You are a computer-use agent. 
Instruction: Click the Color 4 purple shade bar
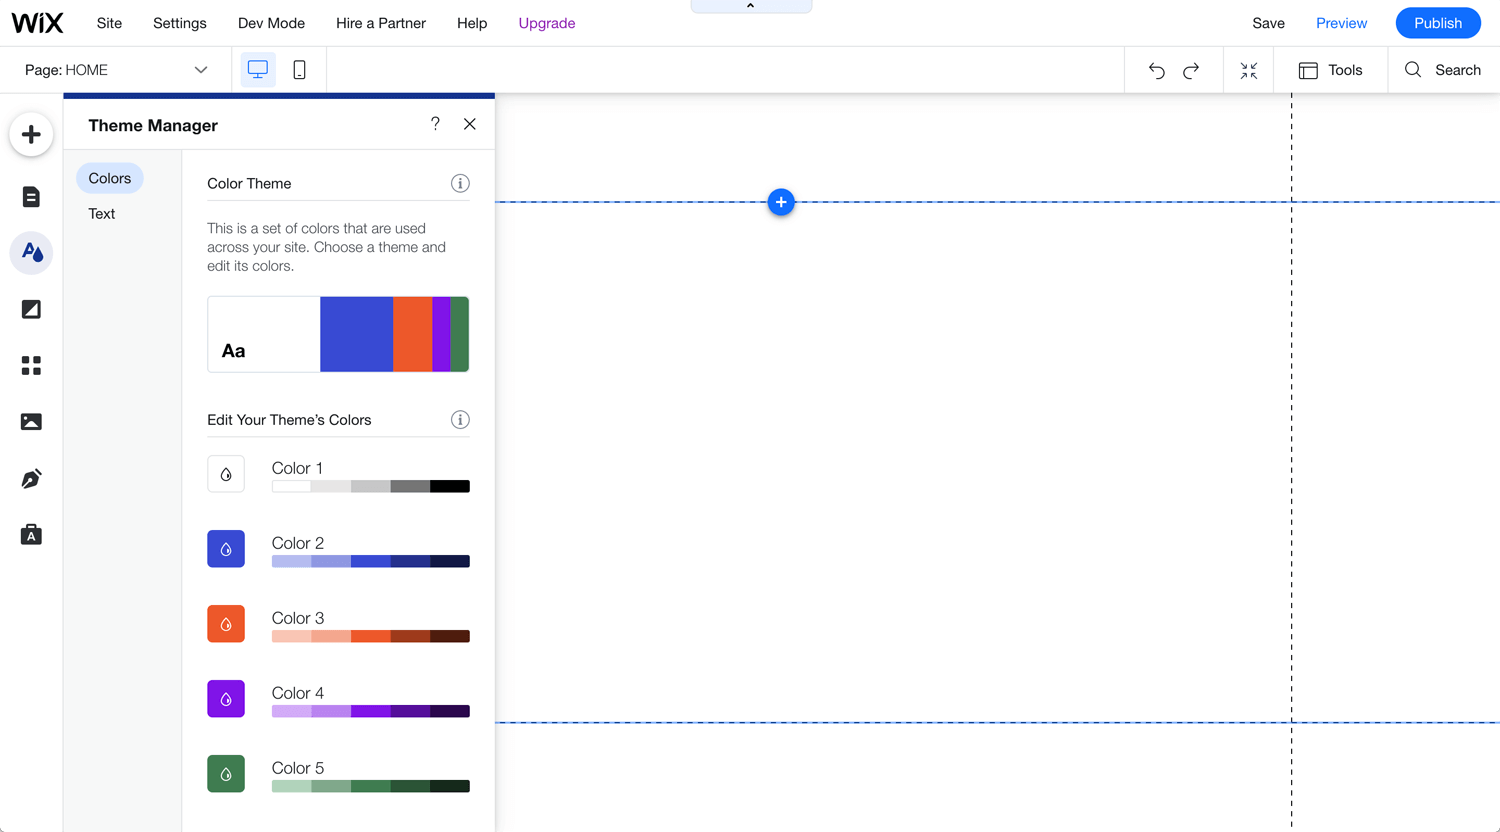[x=371, y=712]
